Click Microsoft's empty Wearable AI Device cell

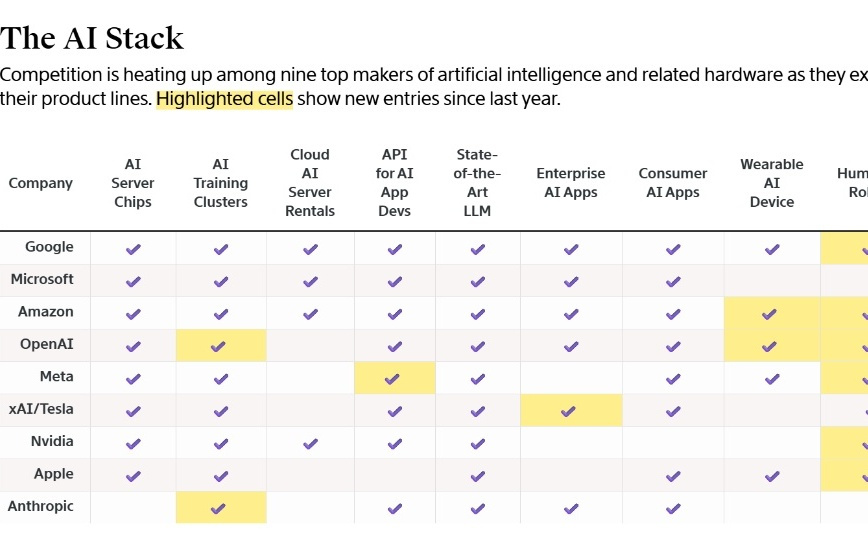771,281
